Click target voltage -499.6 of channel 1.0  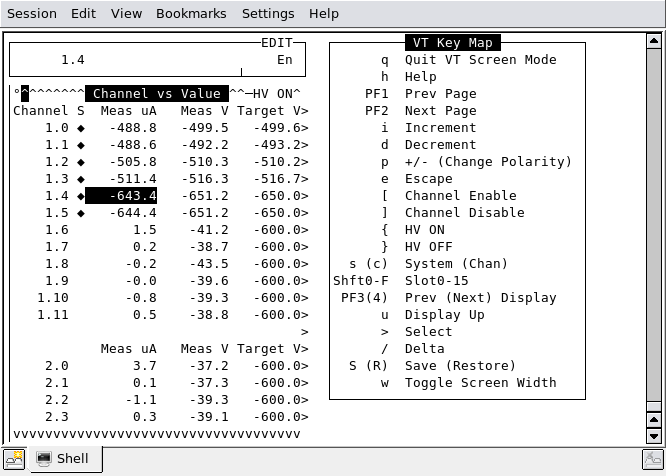(x=279, y=128)
